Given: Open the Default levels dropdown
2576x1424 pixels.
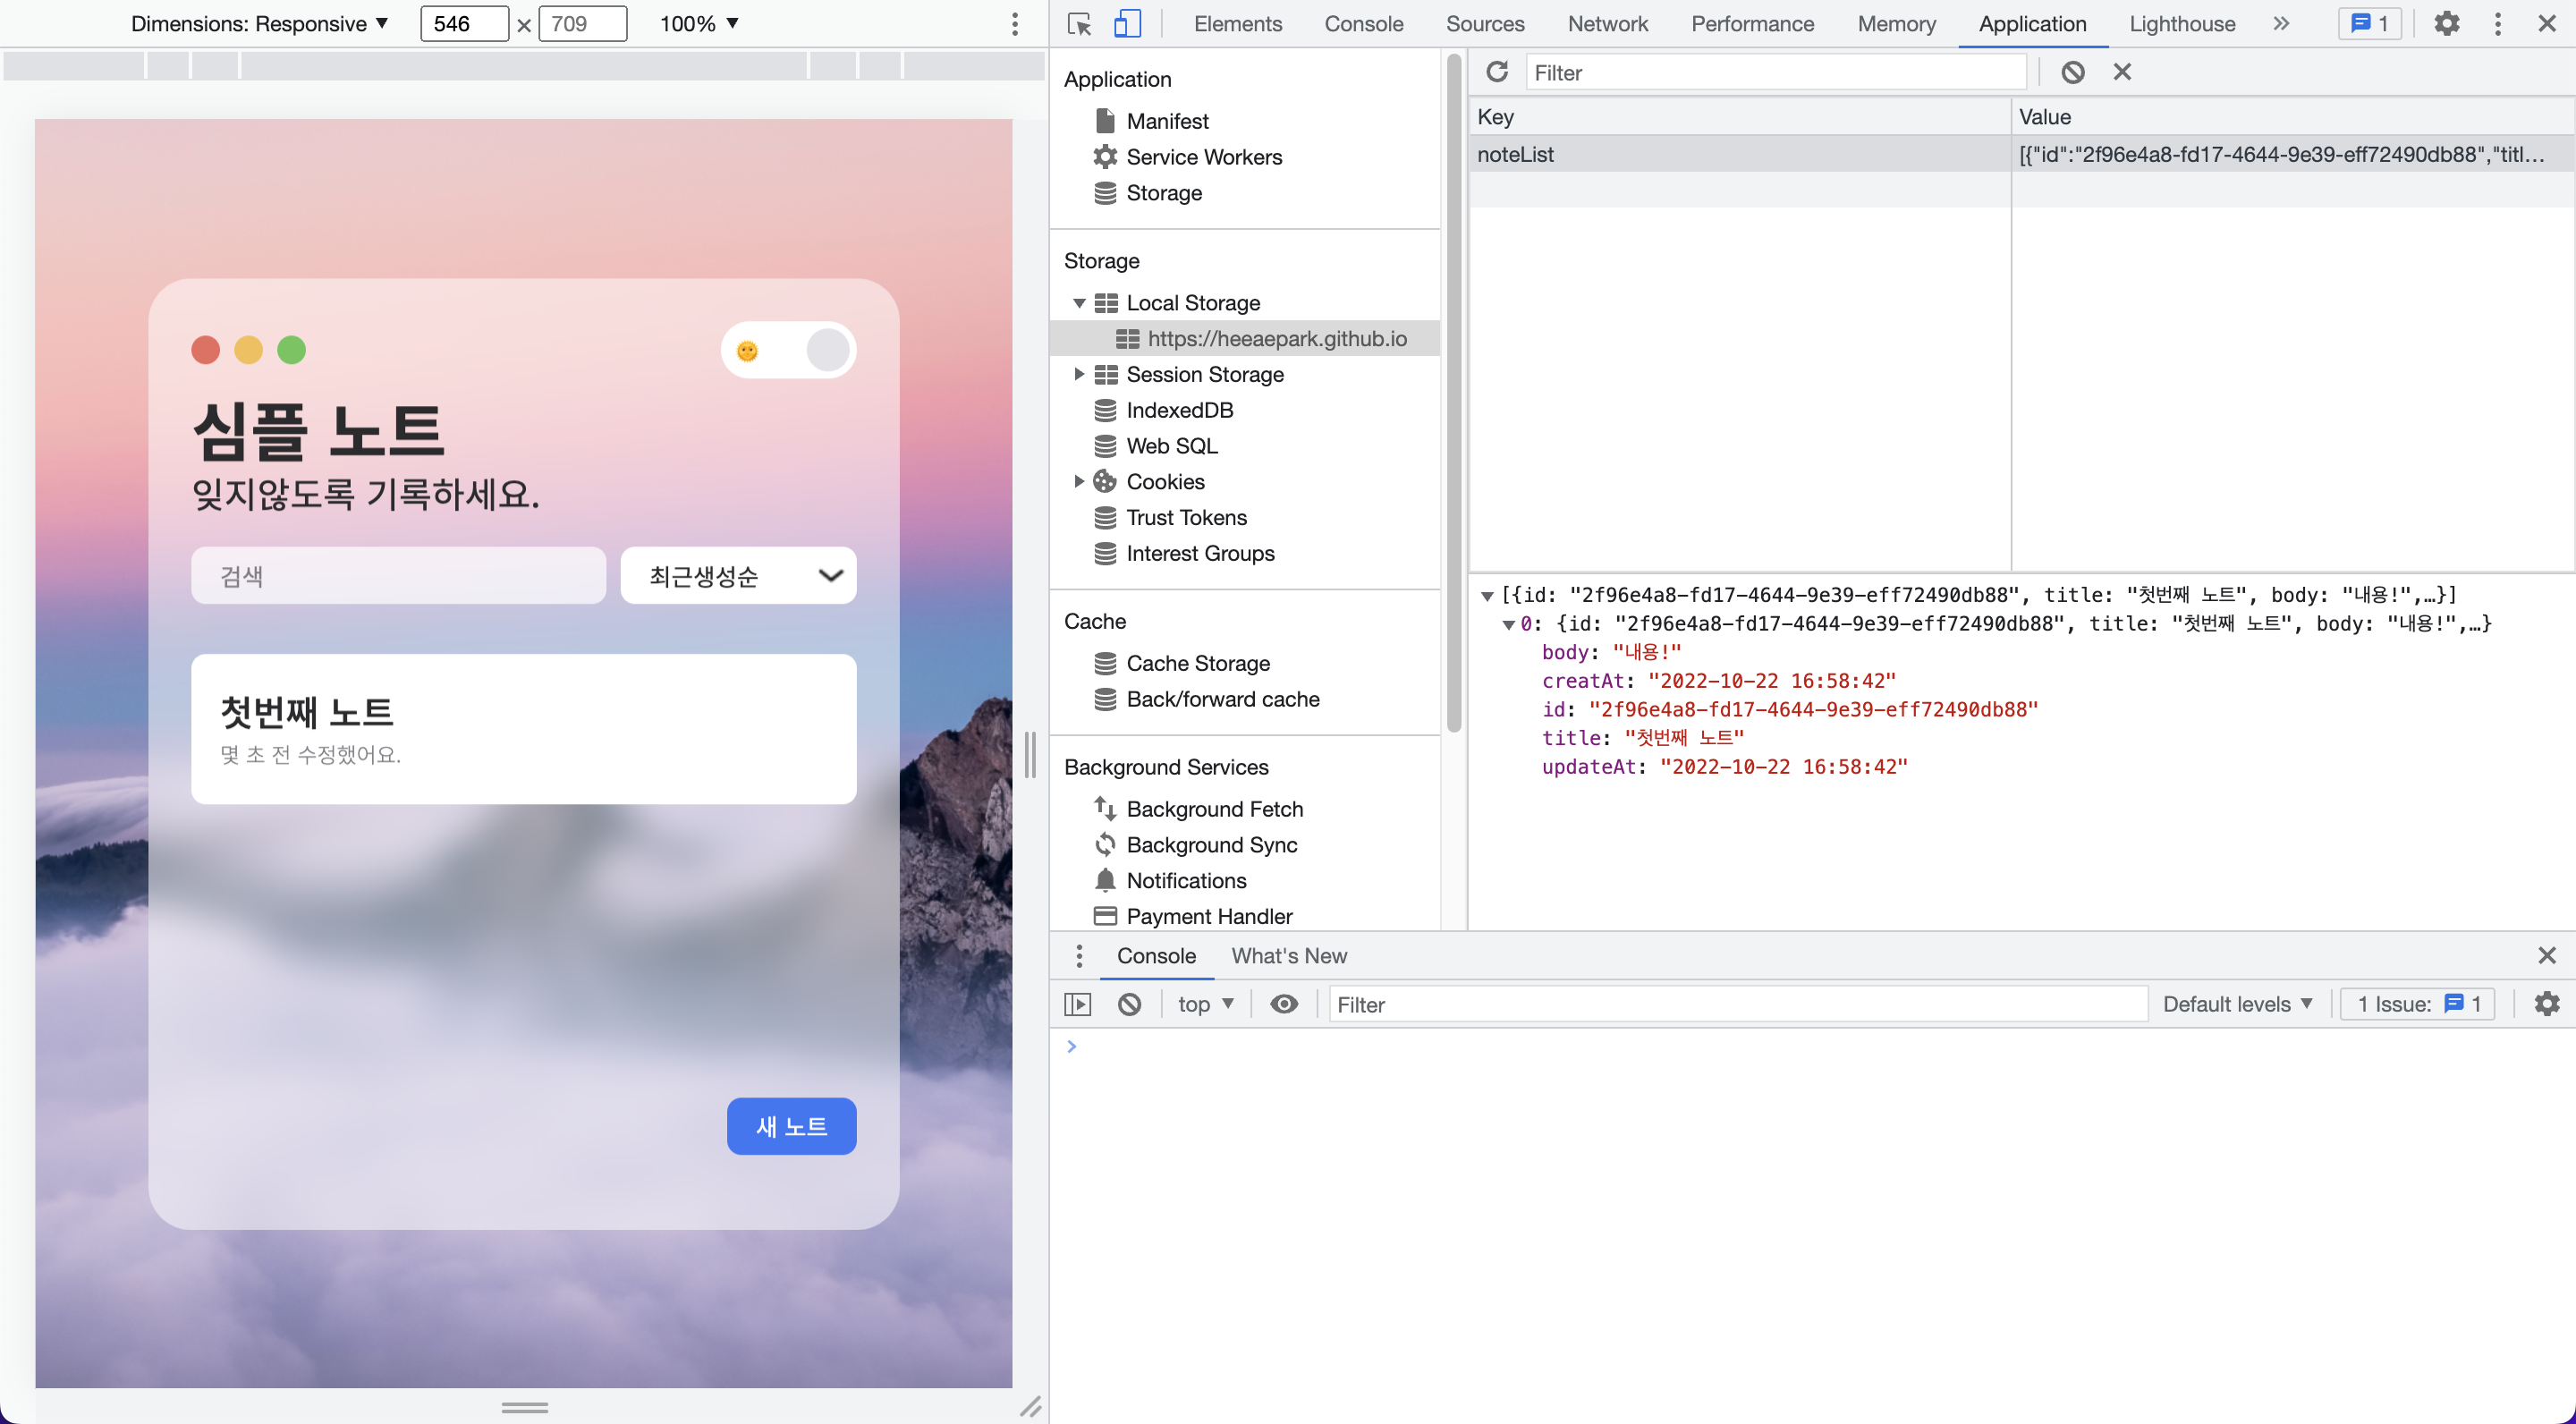Looking at the screenshot, I should tap(2237, 1004).
